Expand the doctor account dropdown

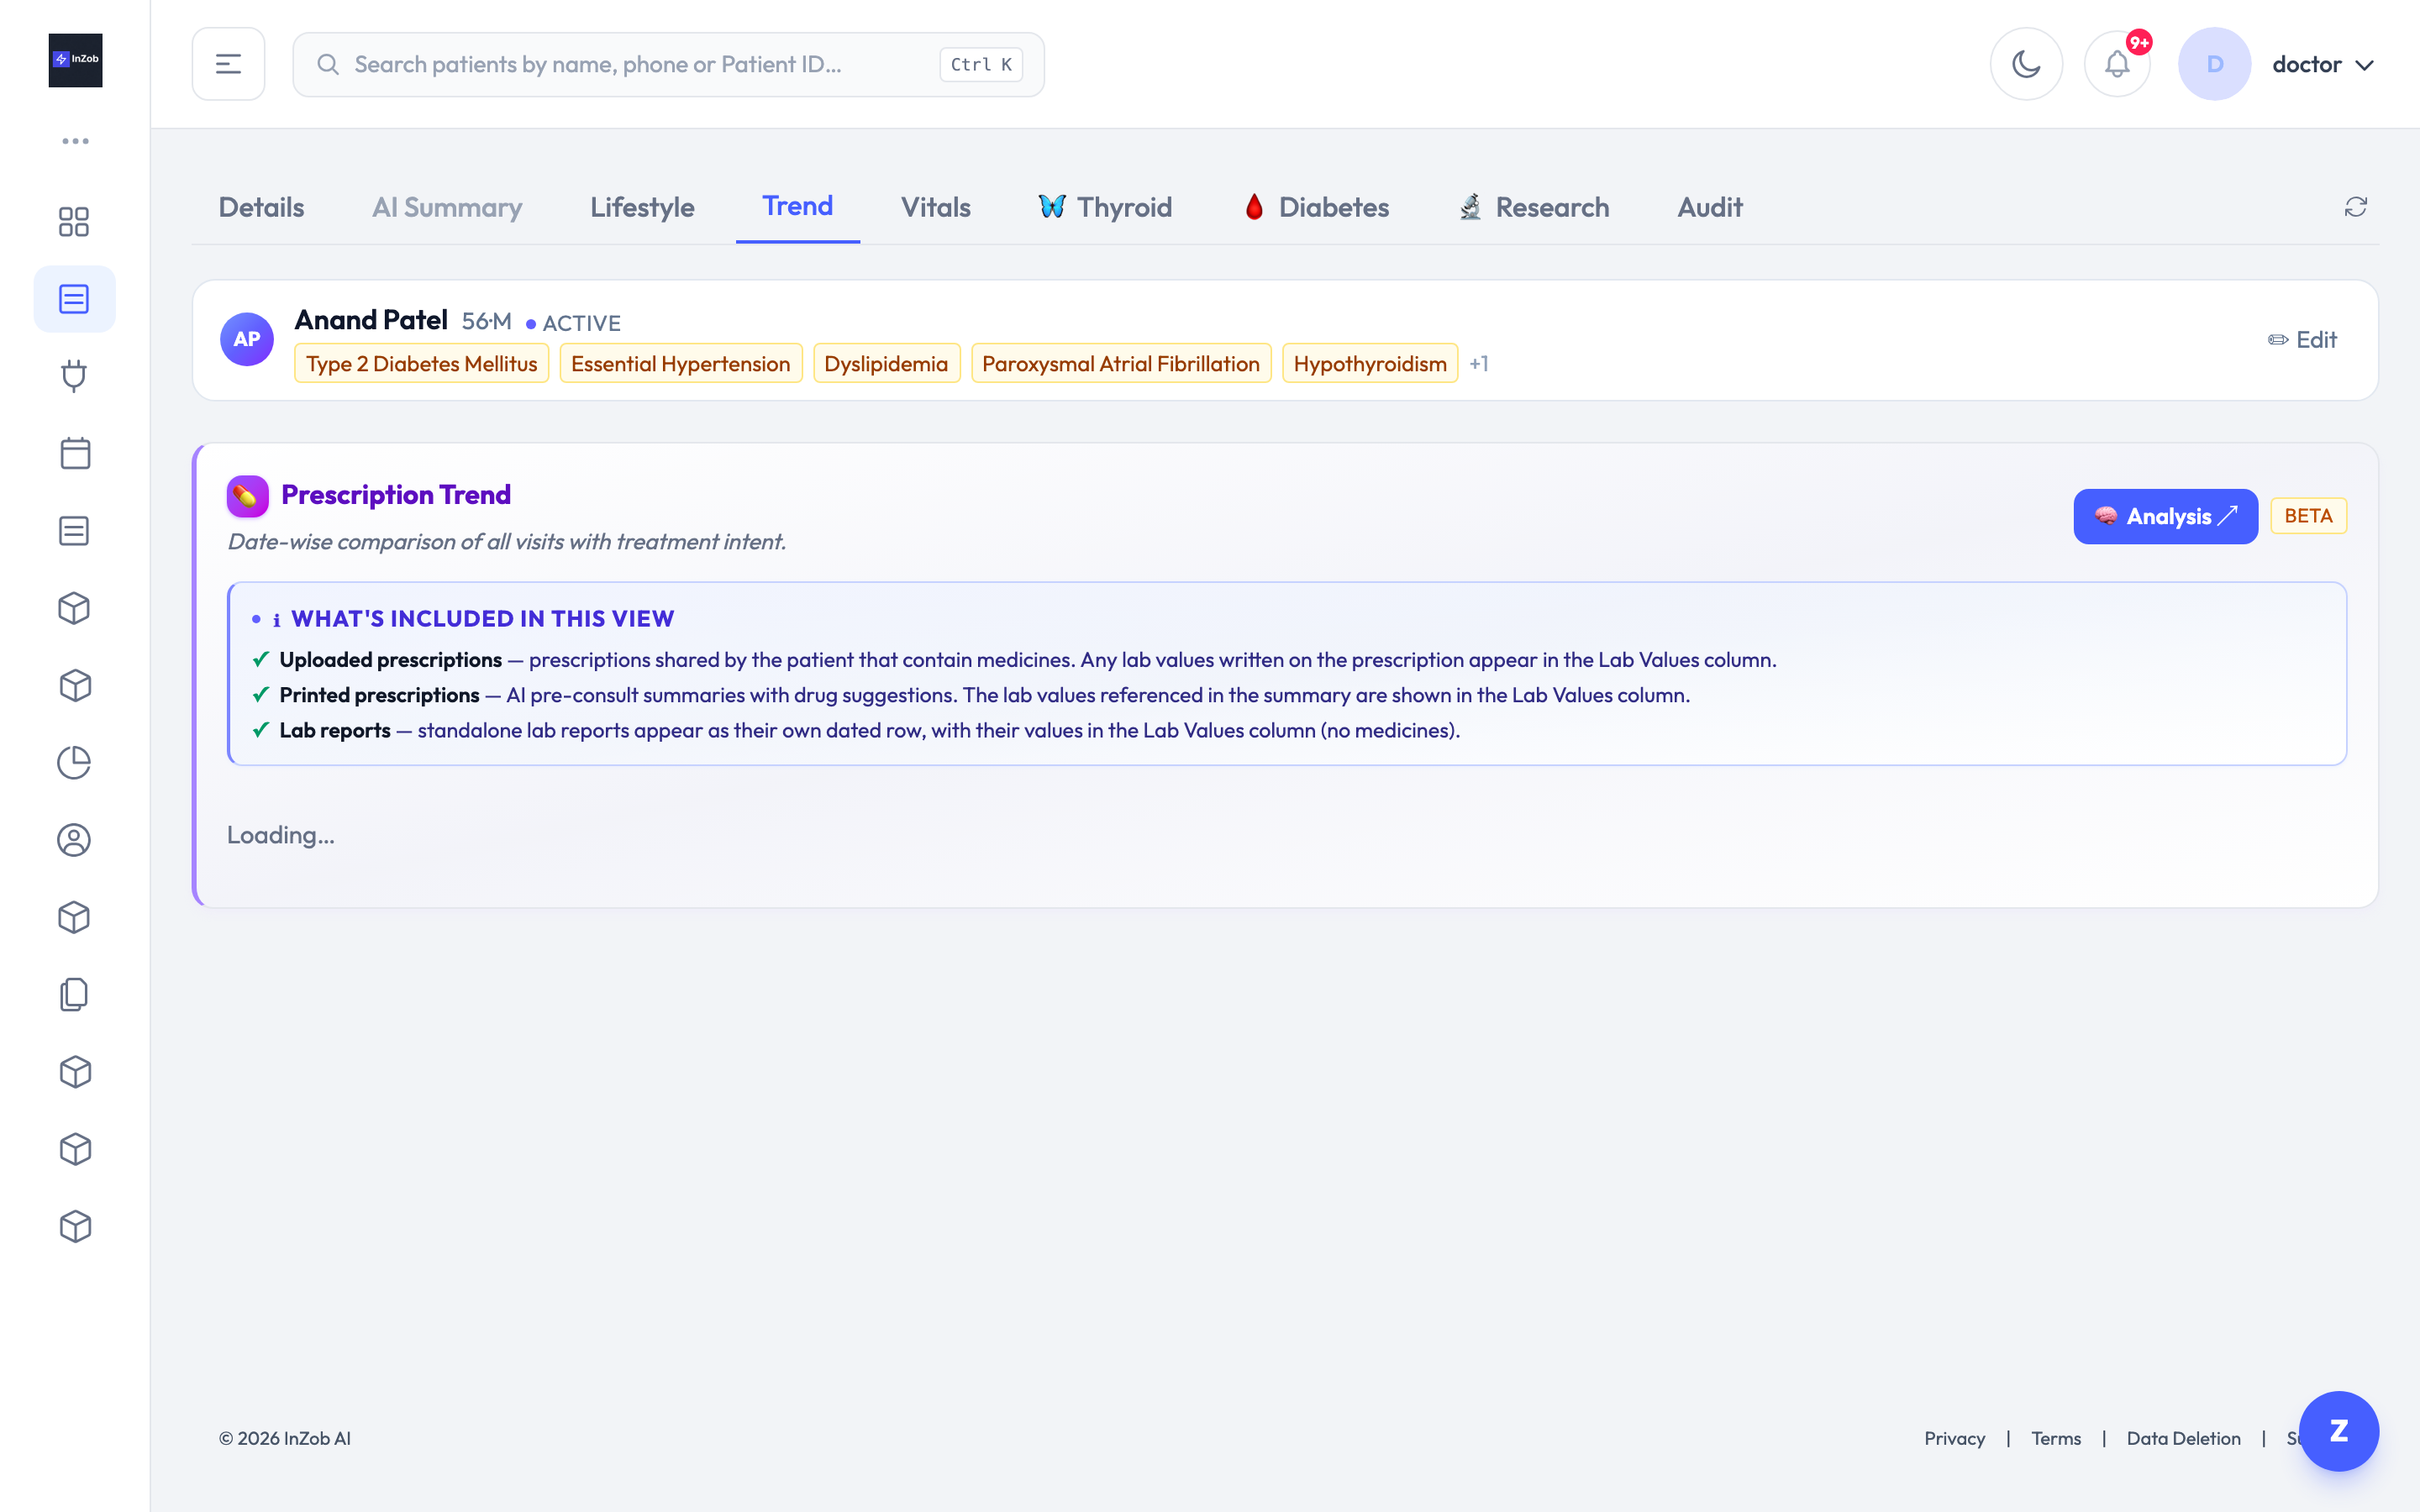2322,64
